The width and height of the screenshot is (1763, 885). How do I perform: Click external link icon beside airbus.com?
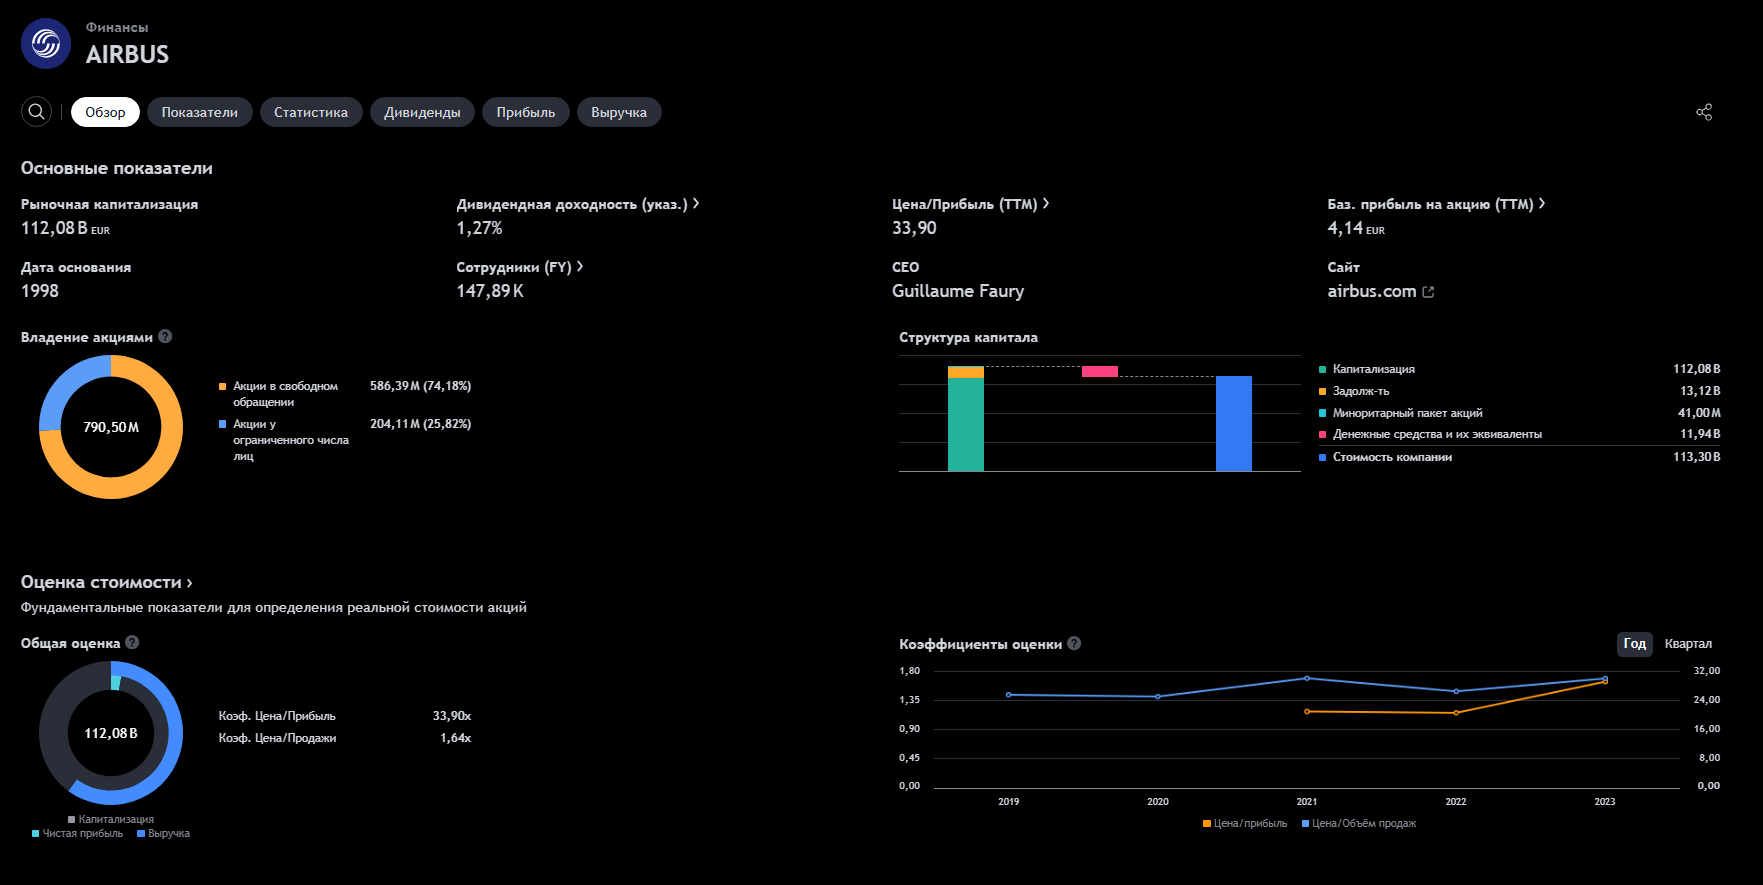click(x=1428, y=292)
